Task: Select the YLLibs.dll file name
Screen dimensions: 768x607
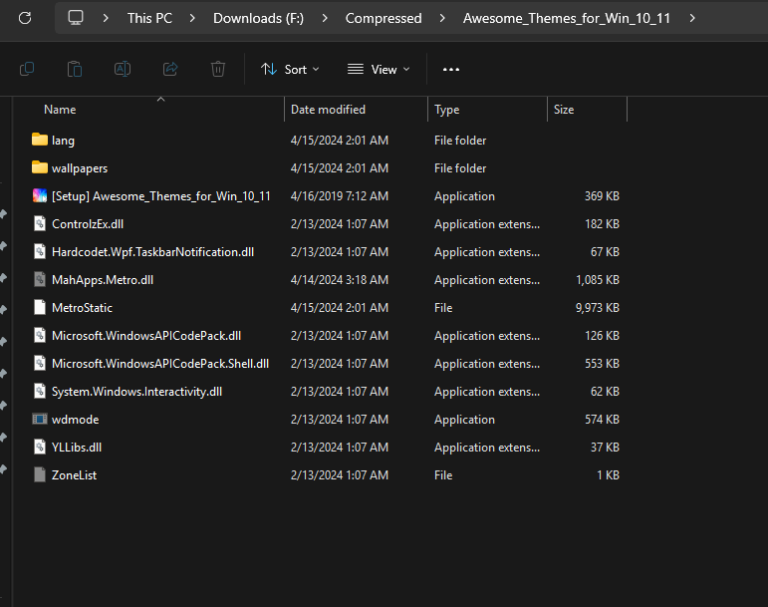Action: pos(77,447)
